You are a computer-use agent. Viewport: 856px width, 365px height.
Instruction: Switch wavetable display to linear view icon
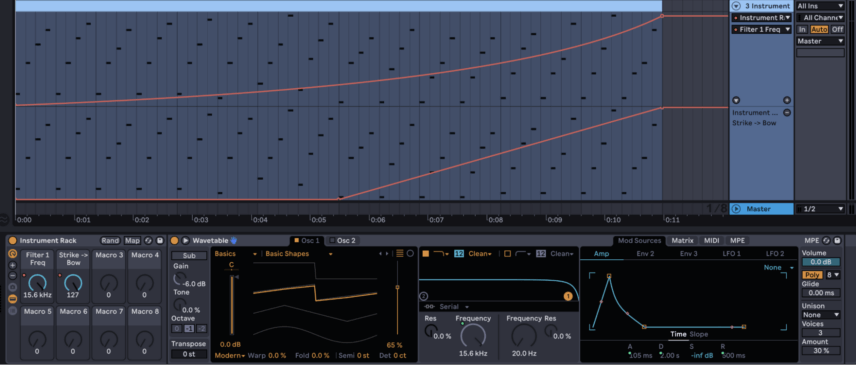click(400, 253)
